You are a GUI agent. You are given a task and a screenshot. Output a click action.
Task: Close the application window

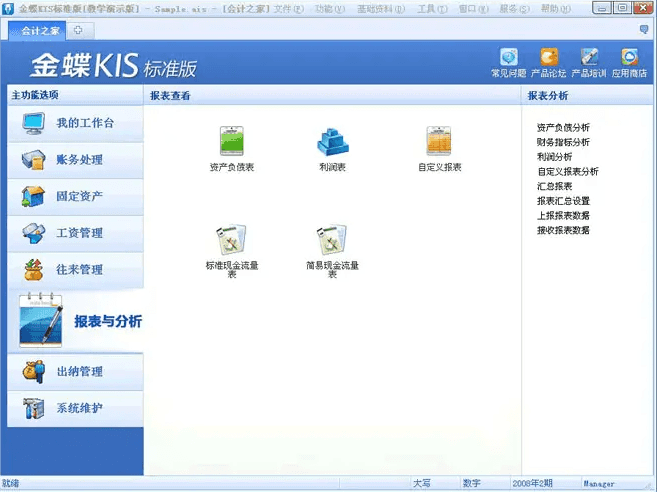pos(643,8)
